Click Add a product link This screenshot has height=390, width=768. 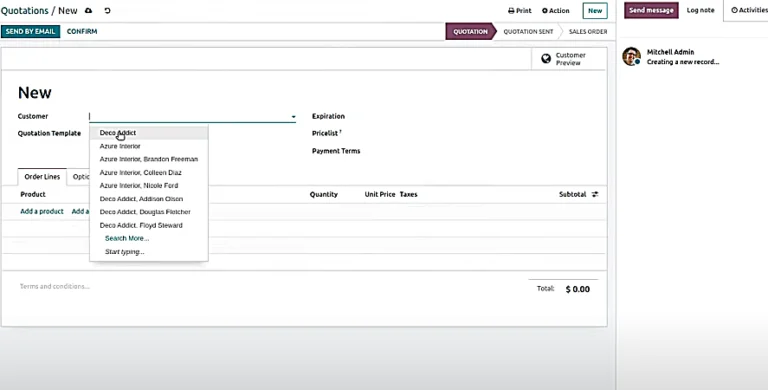(42, 212)
